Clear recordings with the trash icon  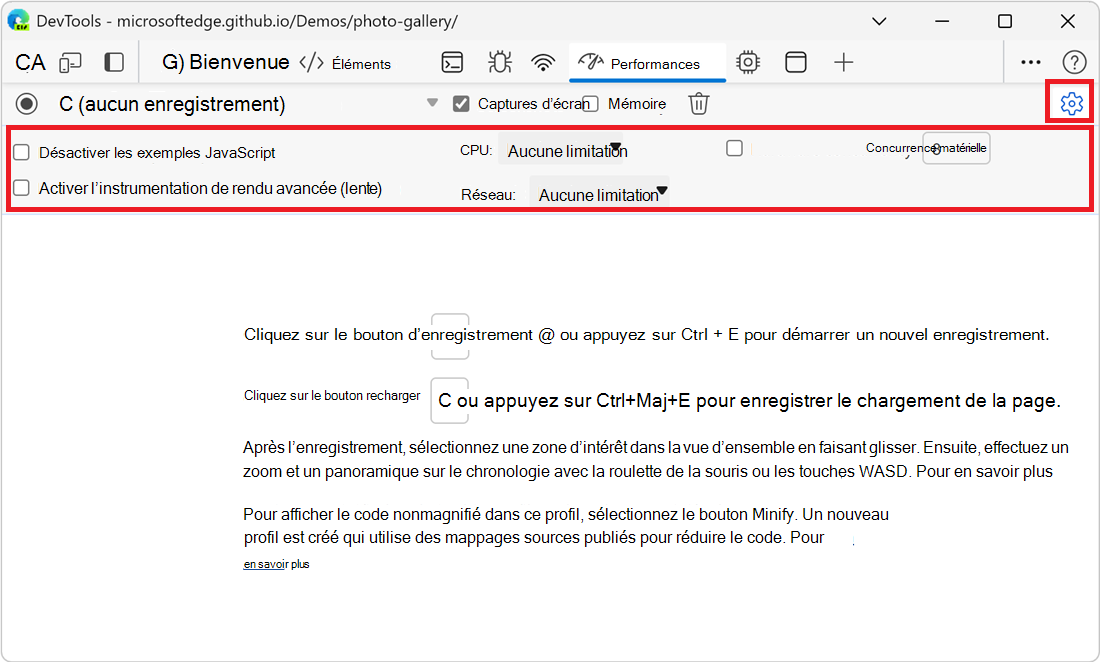click(x=698, y=102)
